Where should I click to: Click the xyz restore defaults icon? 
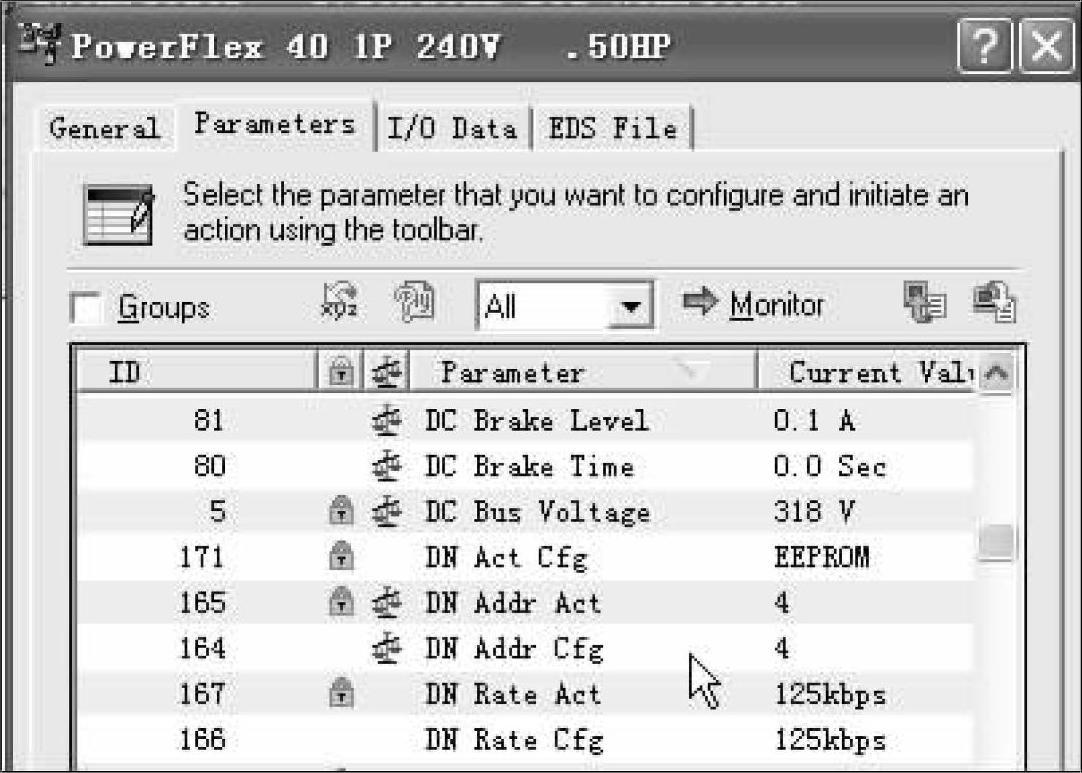[340, 301]
